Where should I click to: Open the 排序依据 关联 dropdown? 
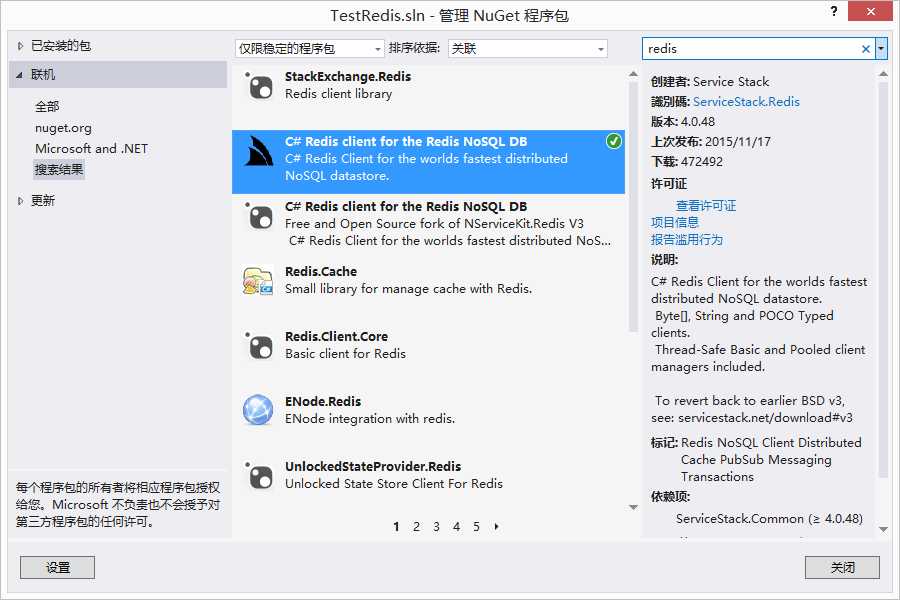coord(527,48)
